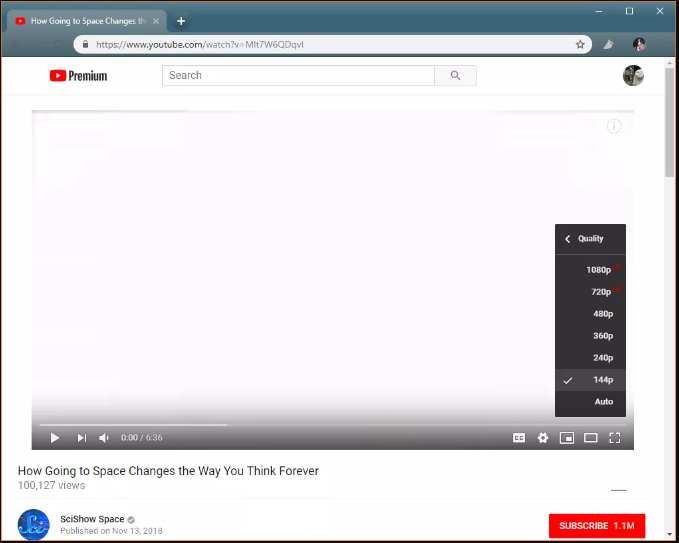Click the scrollbar down arrow
This screenshot has width=679, height=543.
pos(669,534)
